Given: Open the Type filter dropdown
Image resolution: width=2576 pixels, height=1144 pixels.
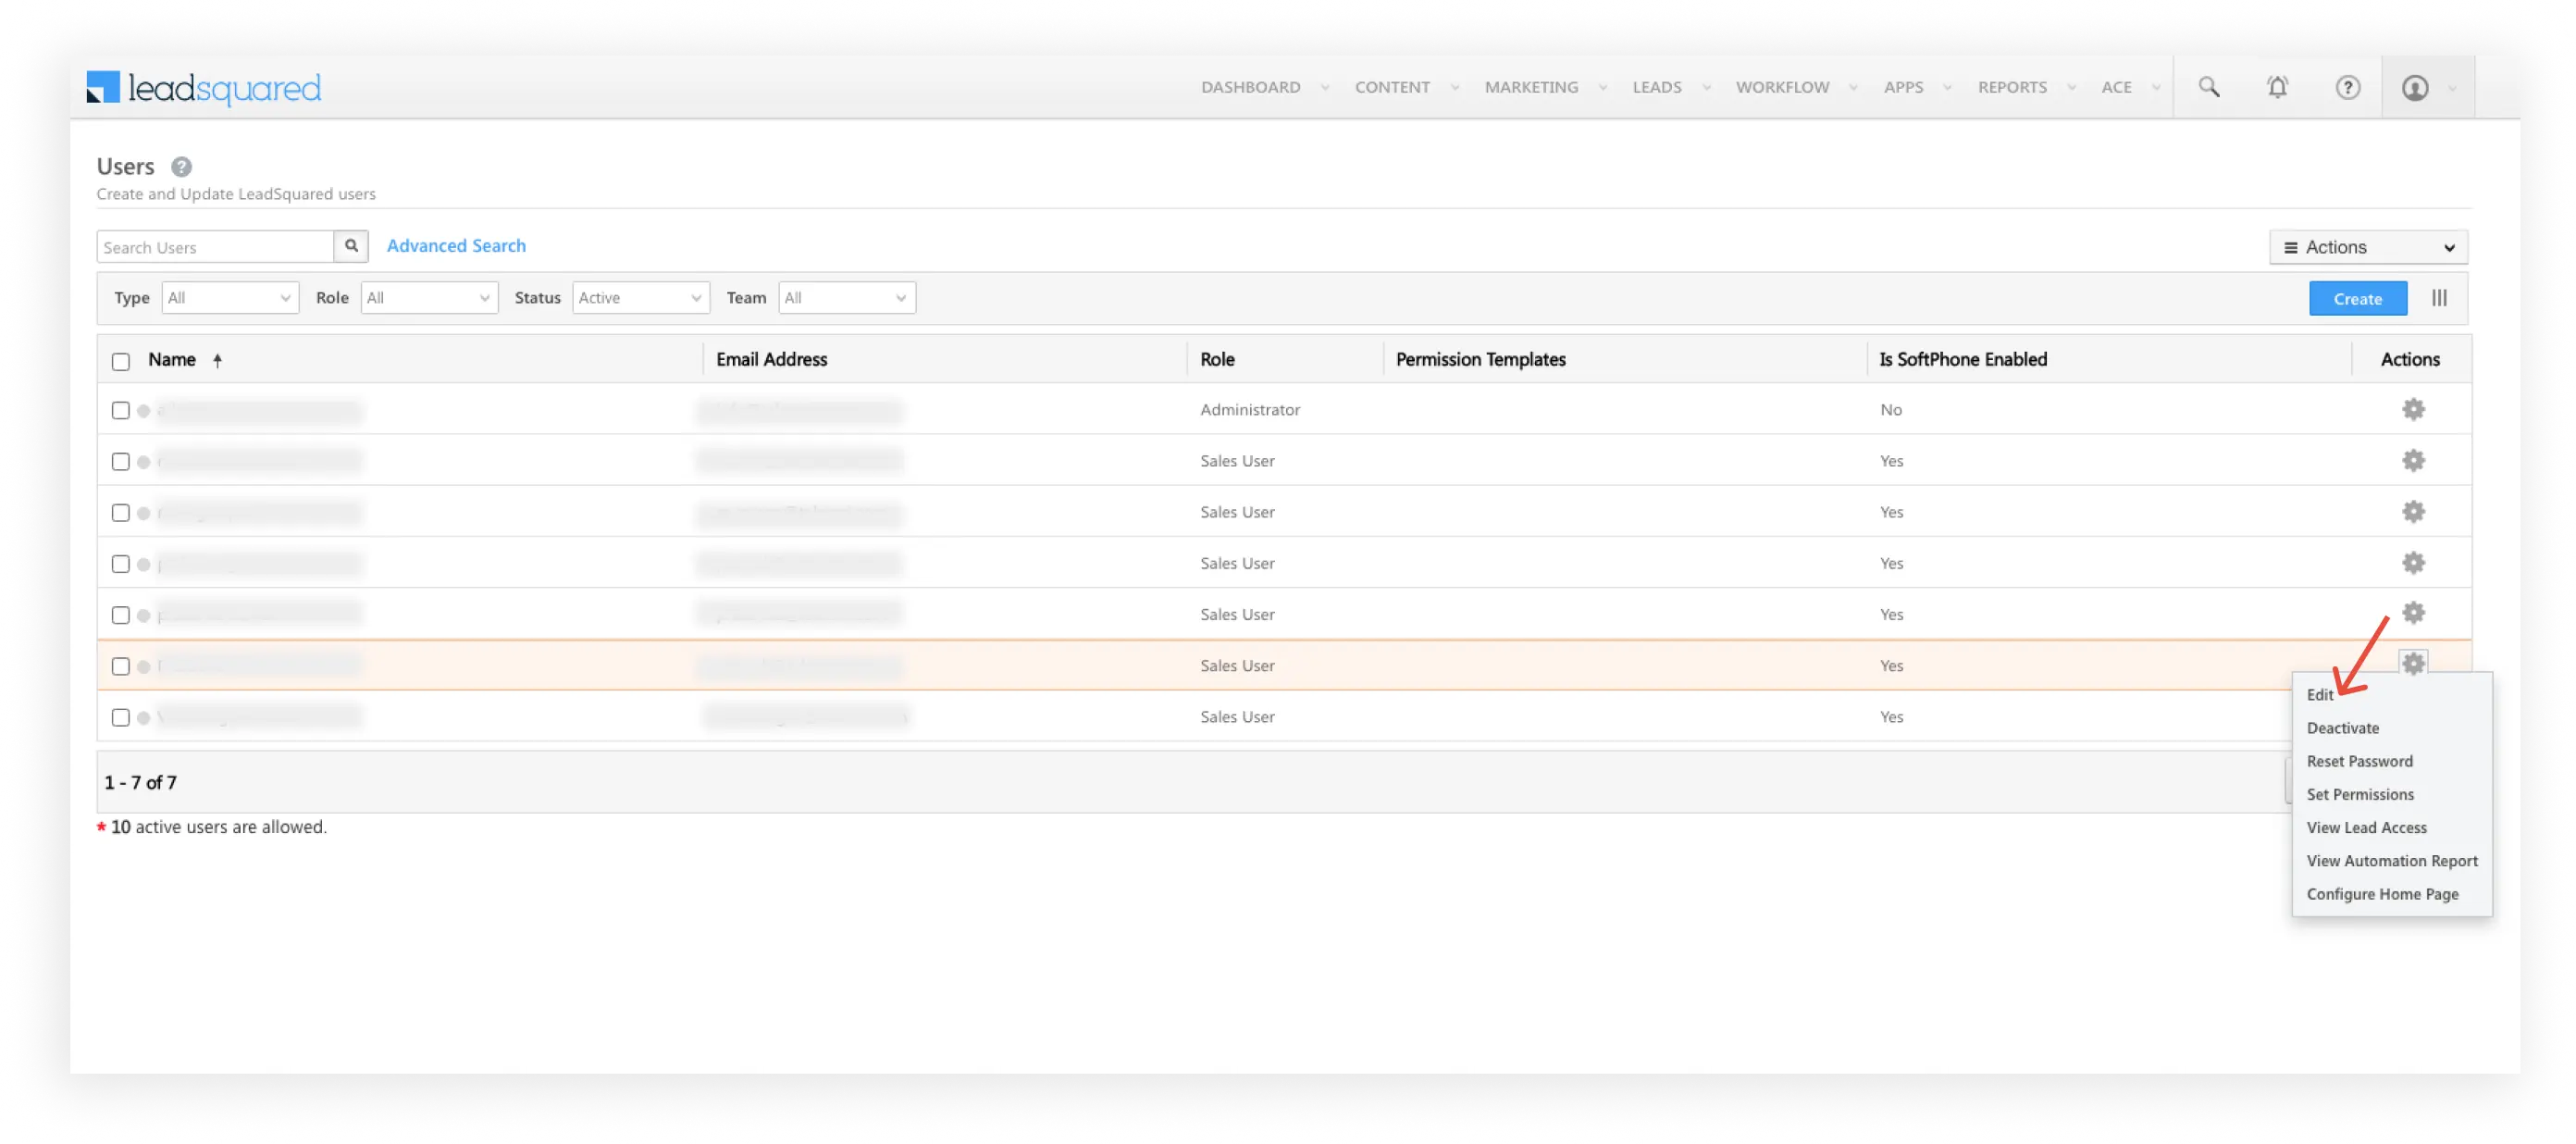Looking at the screenshot, I should [x=230, y=297].
